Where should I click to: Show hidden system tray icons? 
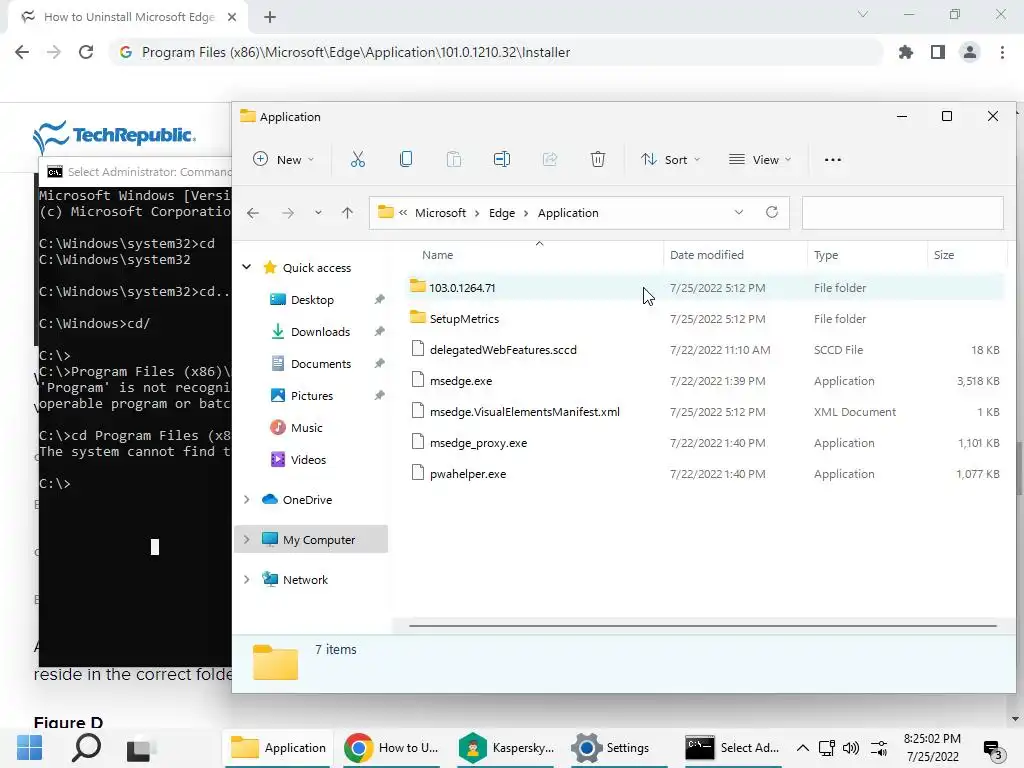pyautogui.click(x=803, y=748)
